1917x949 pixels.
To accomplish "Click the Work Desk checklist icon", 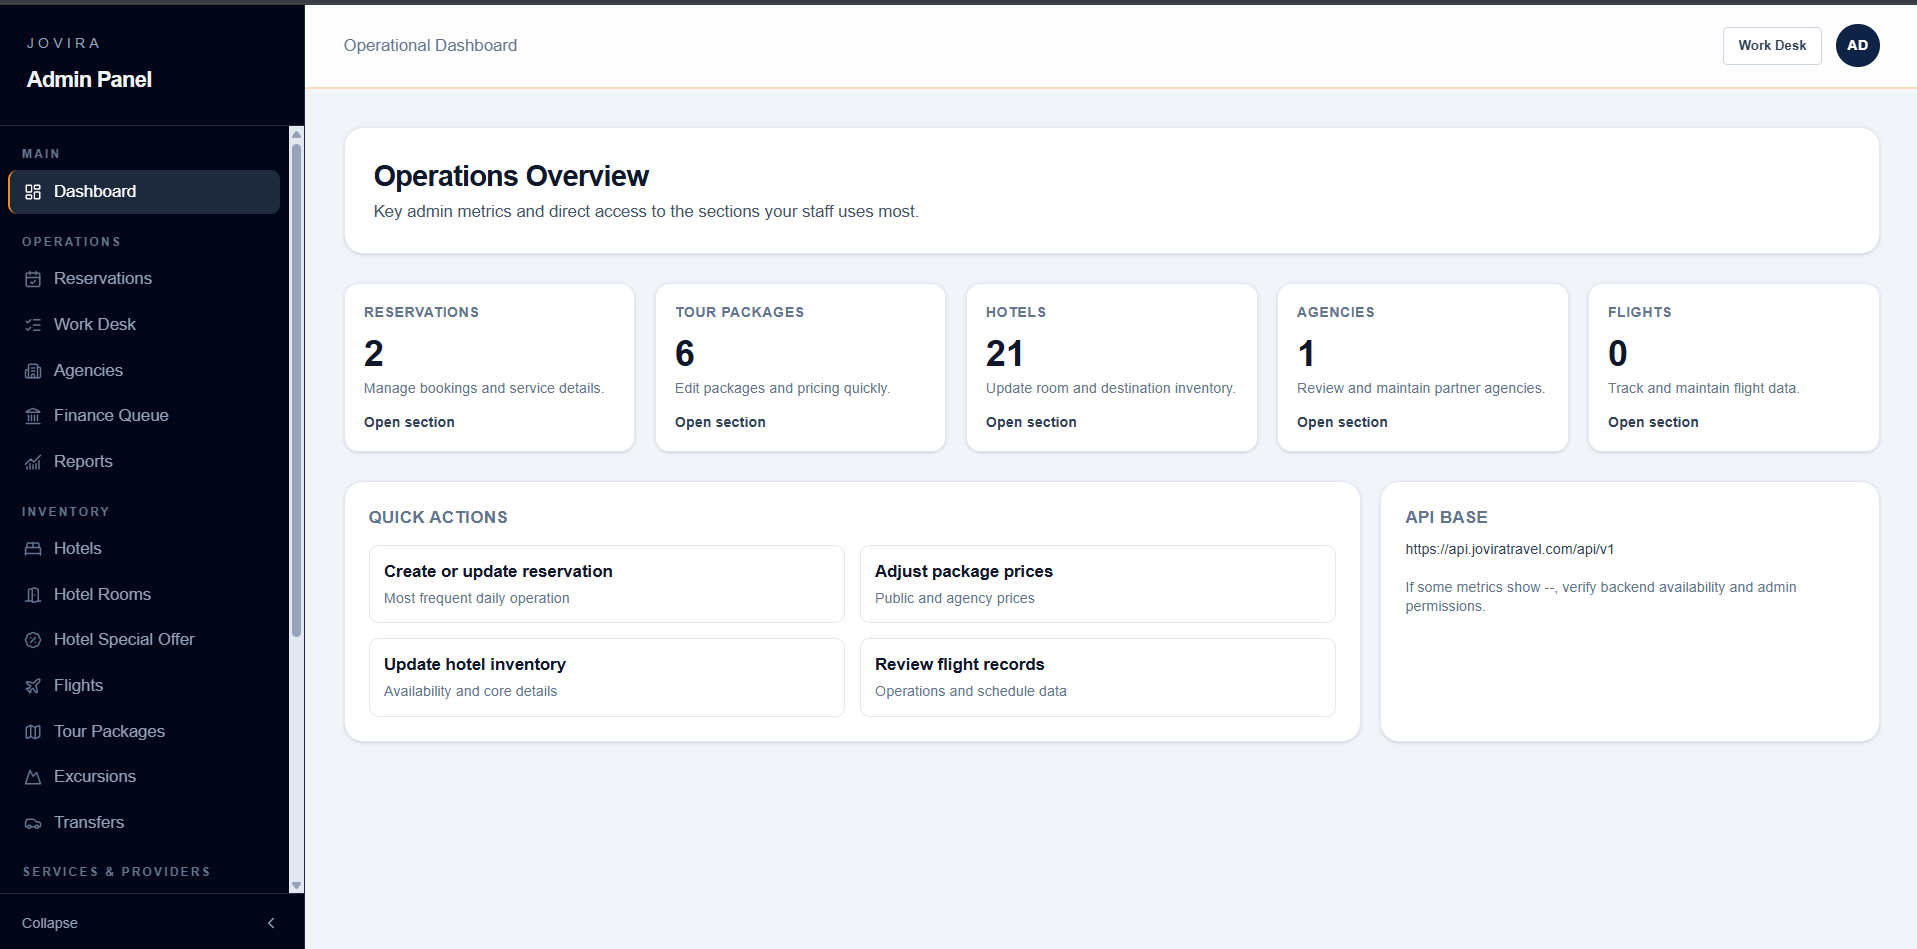I will tap(33, 325).
